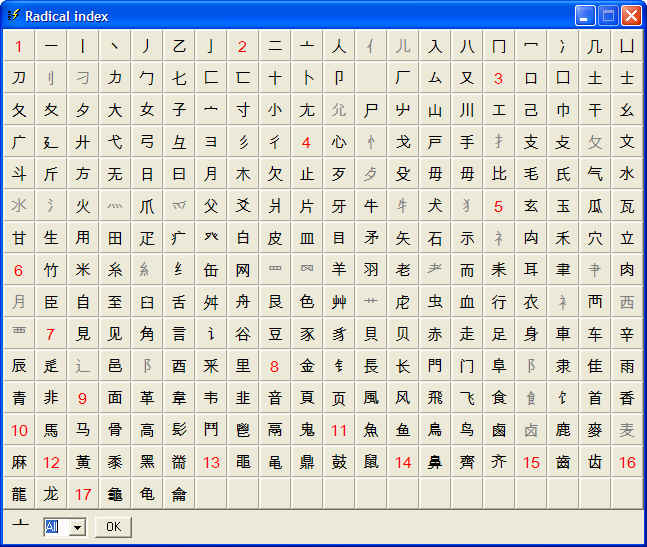Viewport: 647px width, 547px height.
Task: Select the radical 人 (person)
Action: (x=339, y=46)
